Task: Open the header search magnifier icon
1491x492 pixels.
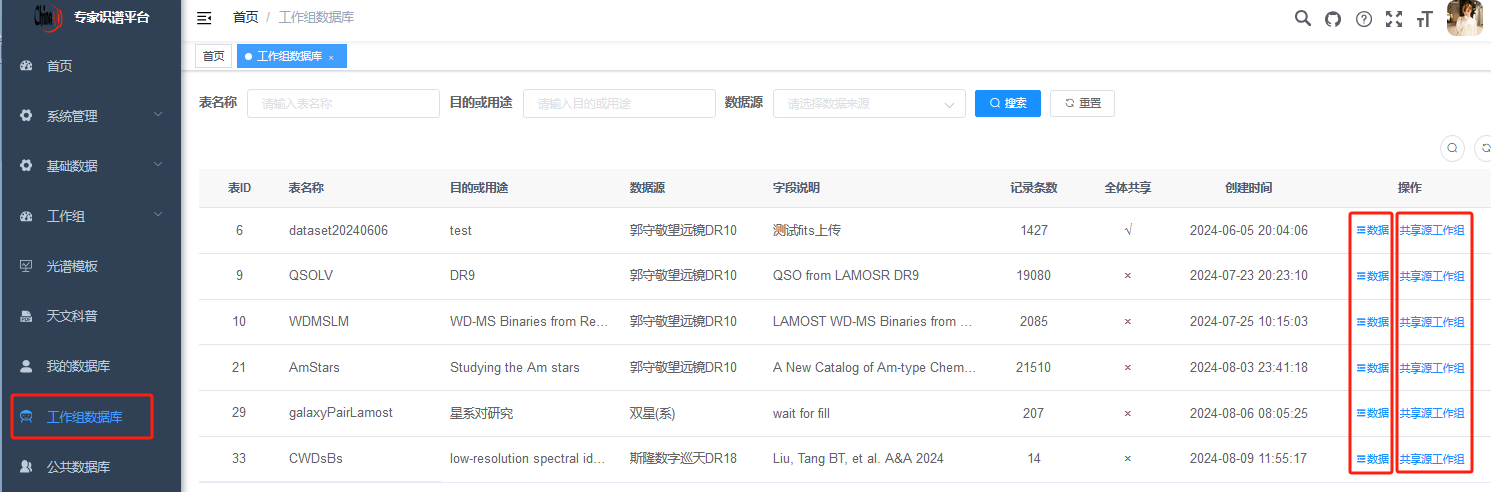Action: [1302, 18]
